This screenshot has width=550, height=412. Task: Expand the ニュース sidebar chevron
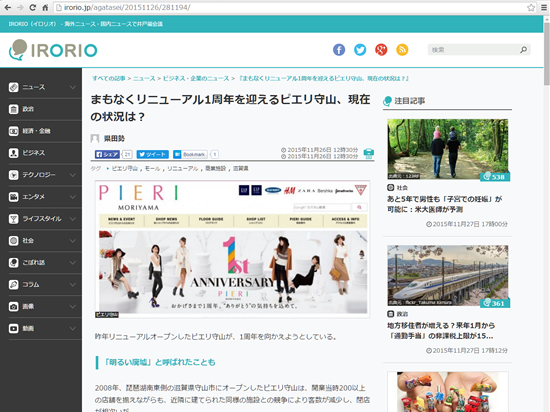(73, 87)
